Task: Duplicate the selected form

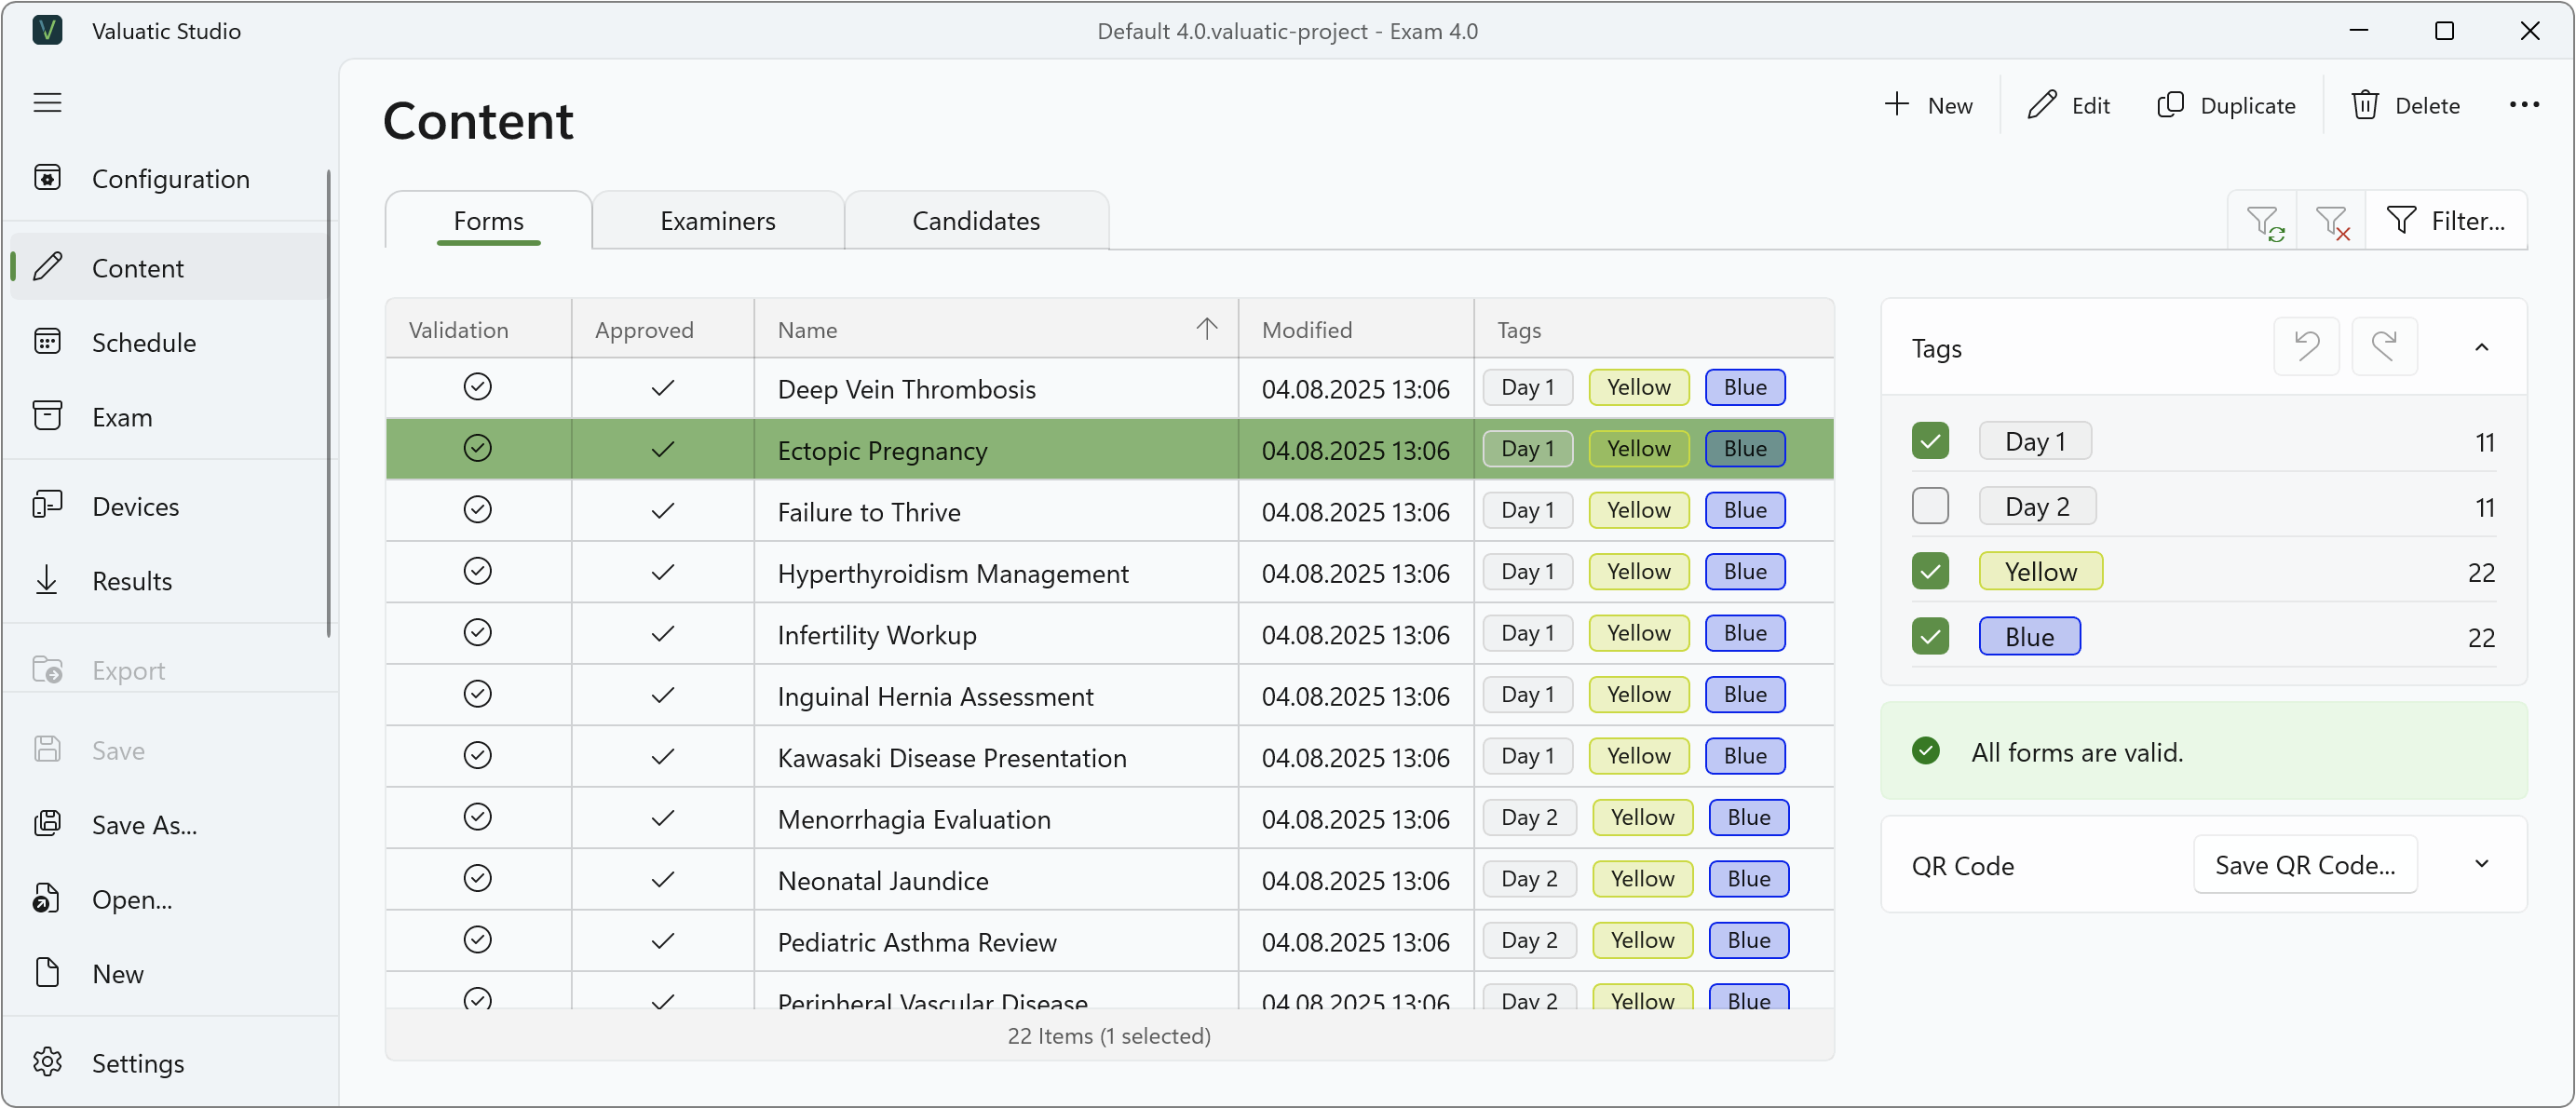Action: 2226,105
